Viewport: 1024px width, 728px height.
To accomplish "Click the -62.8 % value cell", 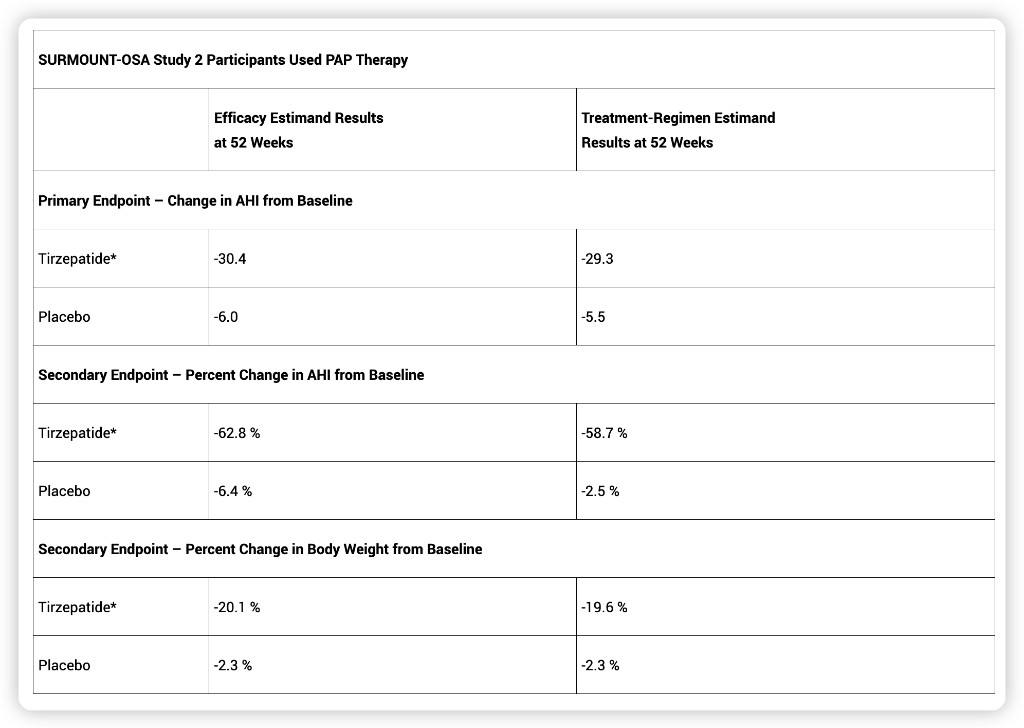I will (236, 433).
